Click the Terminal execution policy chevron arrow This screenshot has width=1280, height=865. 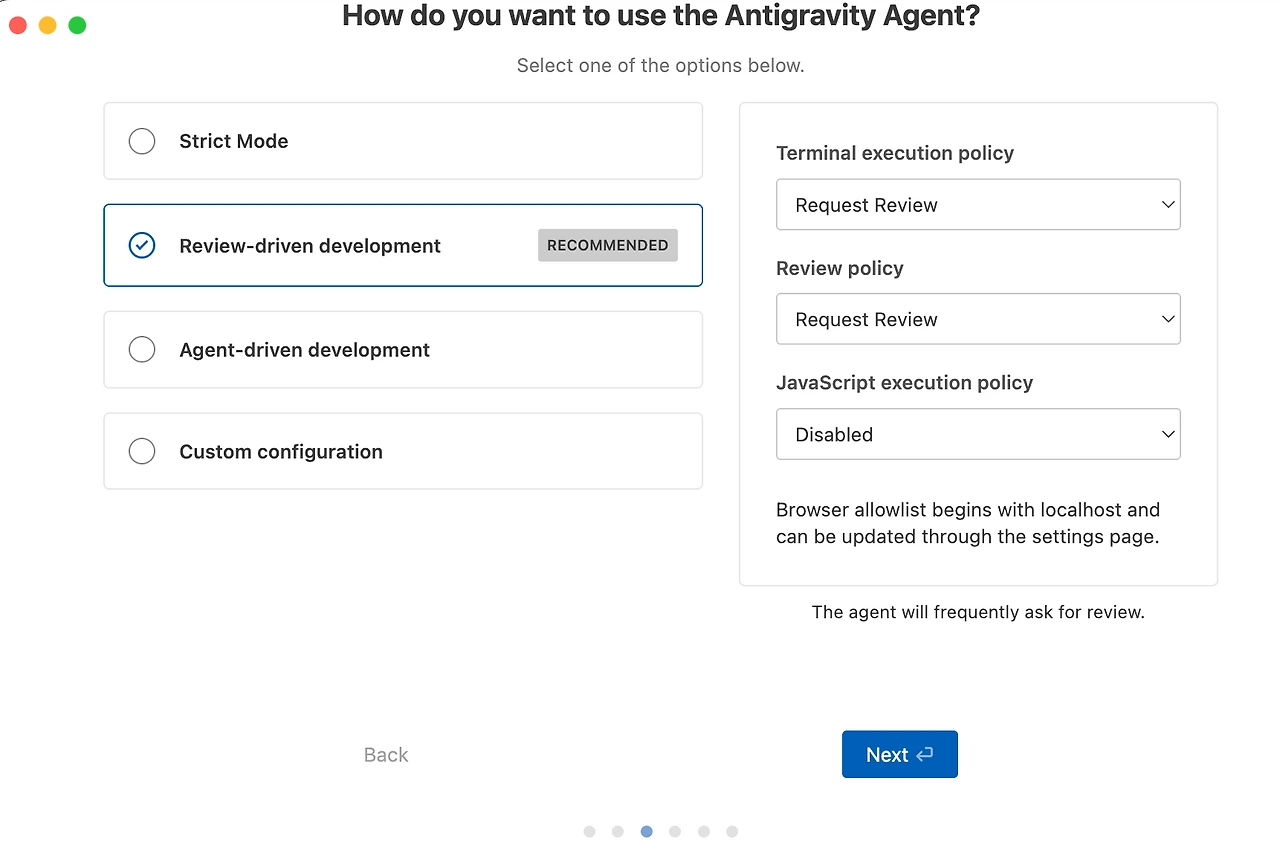pyautogui.click(x=1167, y=205)
